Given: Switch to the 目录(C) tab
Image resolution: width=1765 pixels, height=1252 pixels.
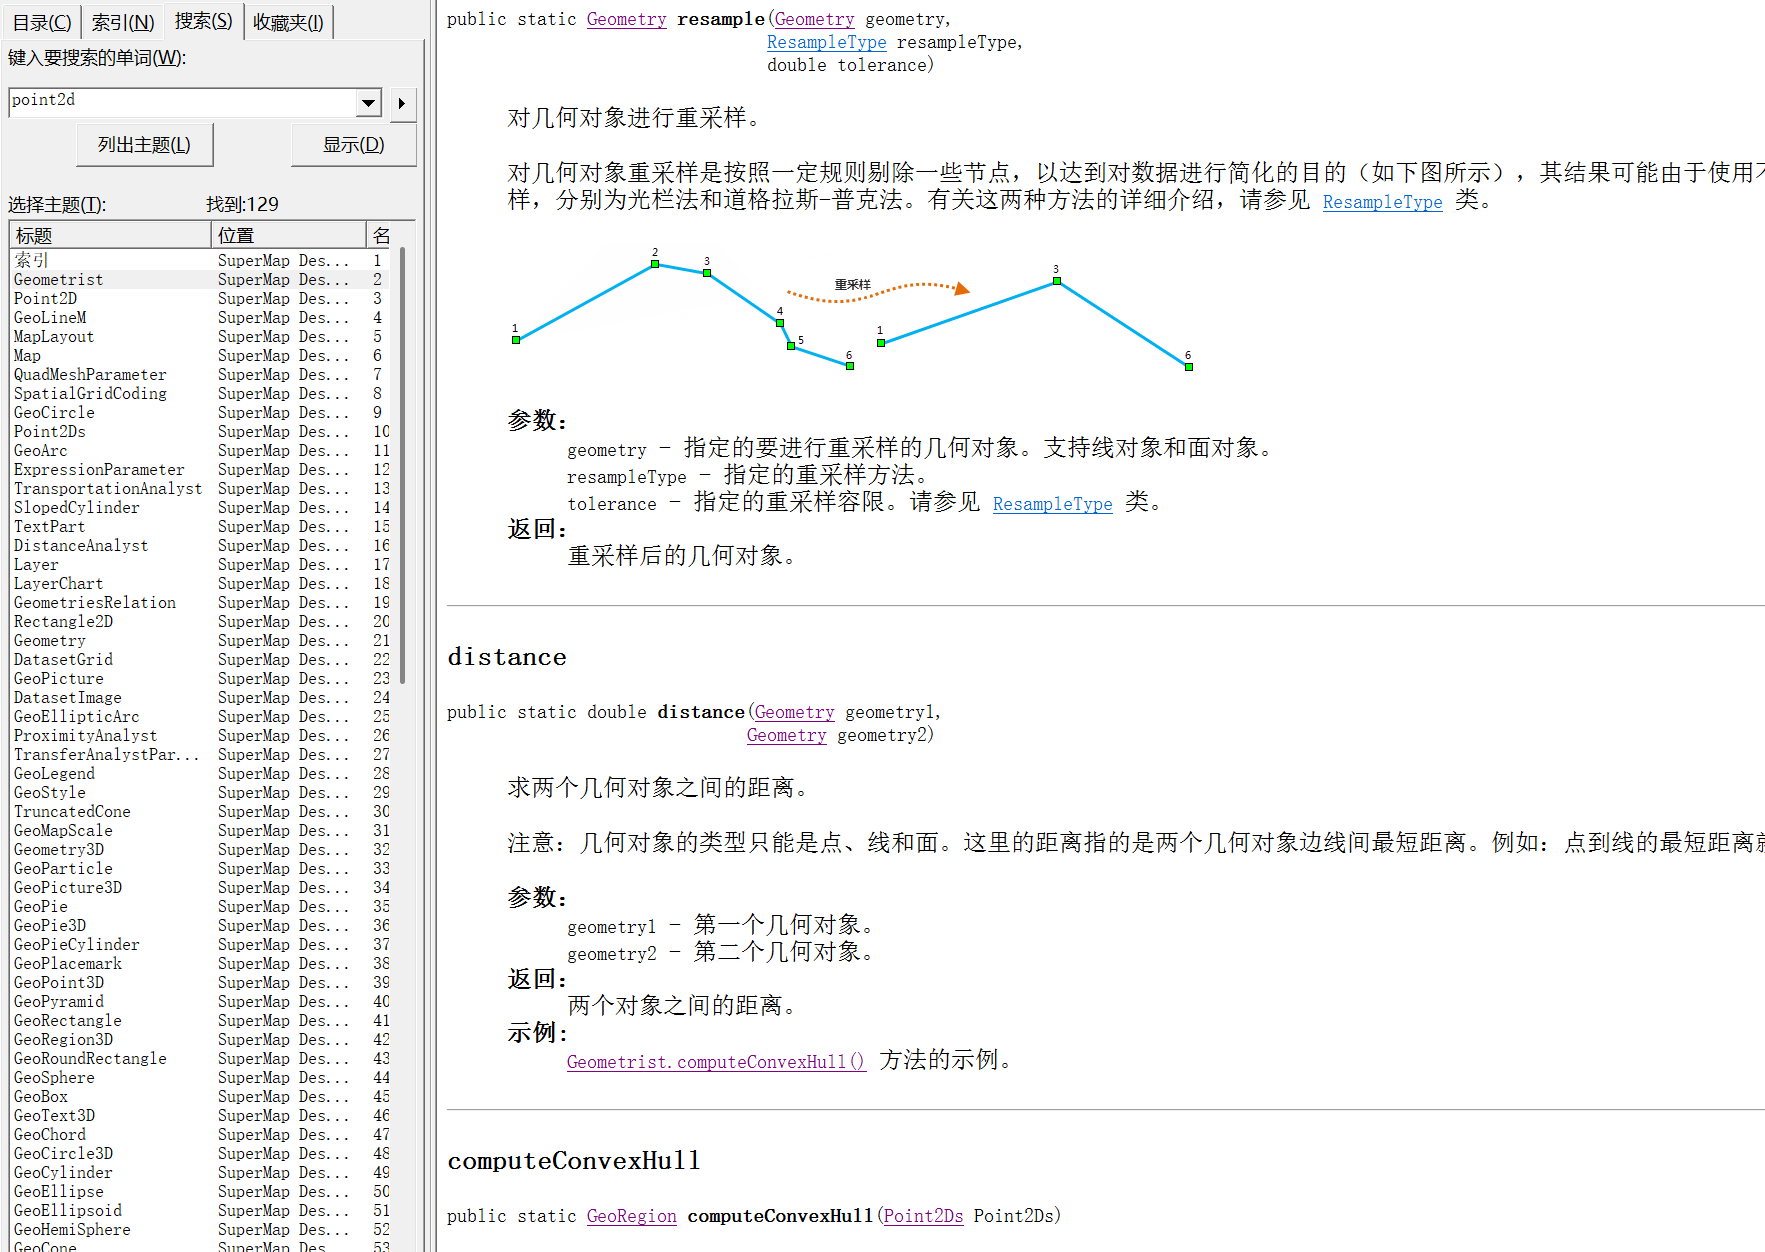Looking at the screenshot, I should [x=42, y=22].
